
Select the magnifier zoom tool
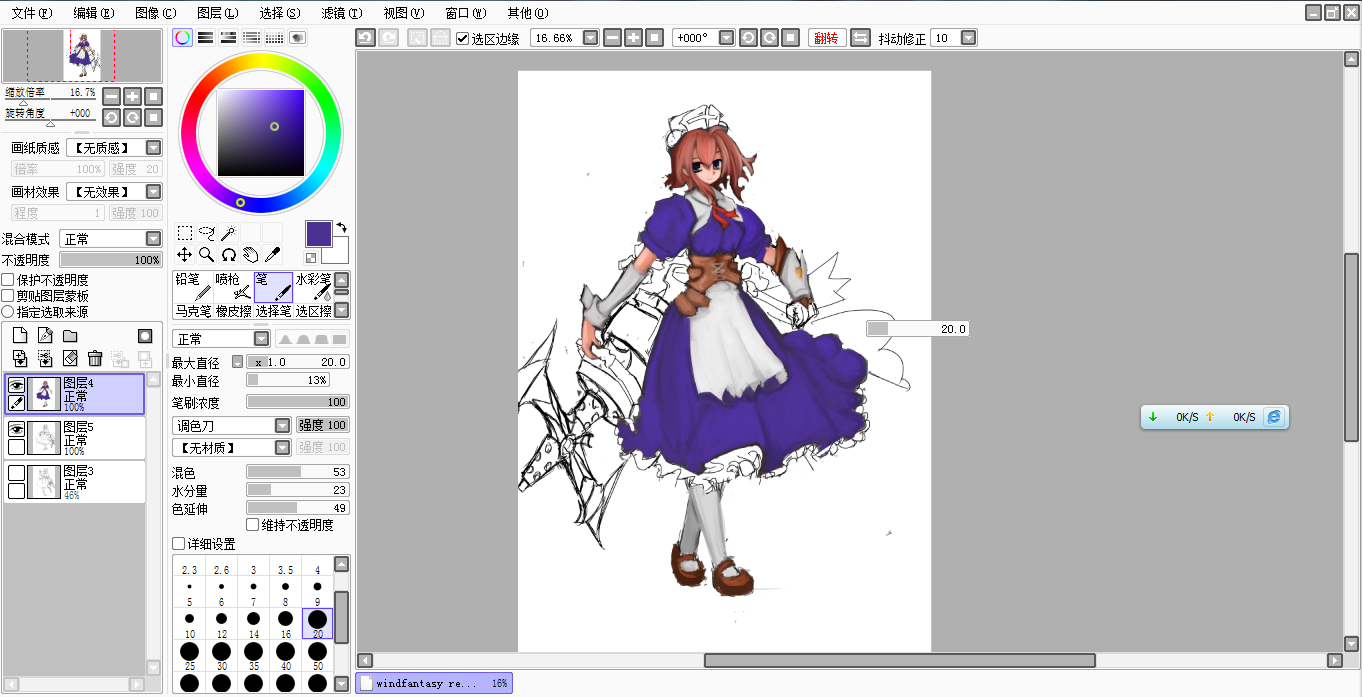tap(207, 255)
